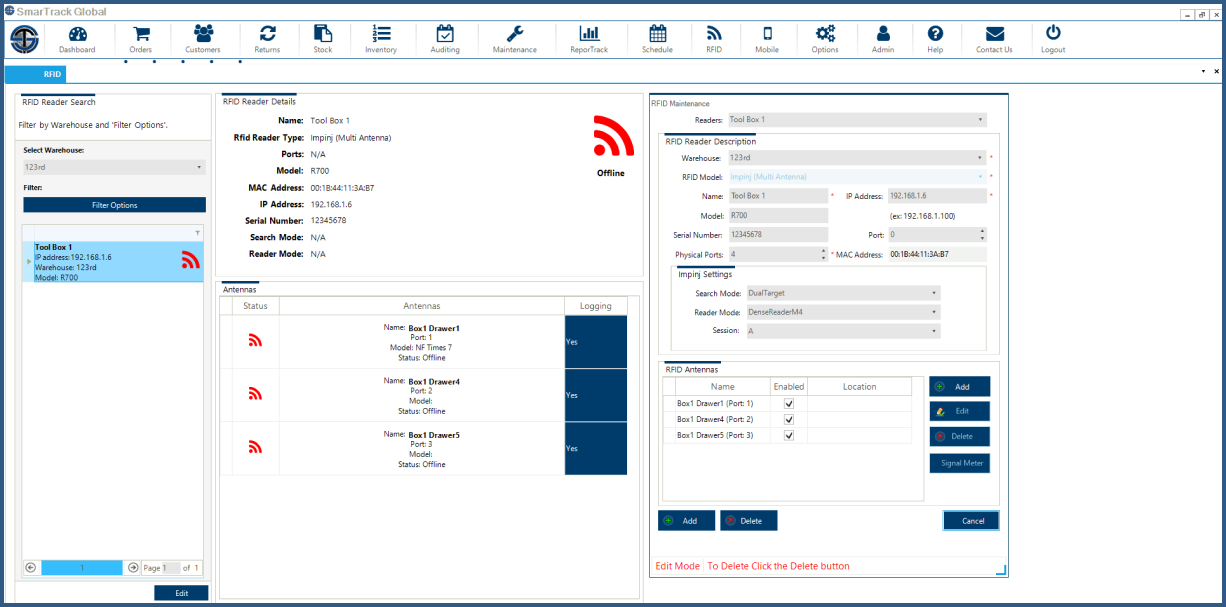The height and width of the screenshot is (607, 1226).
Task: Open the Dashboard module
Action: [x=77, y=39]
